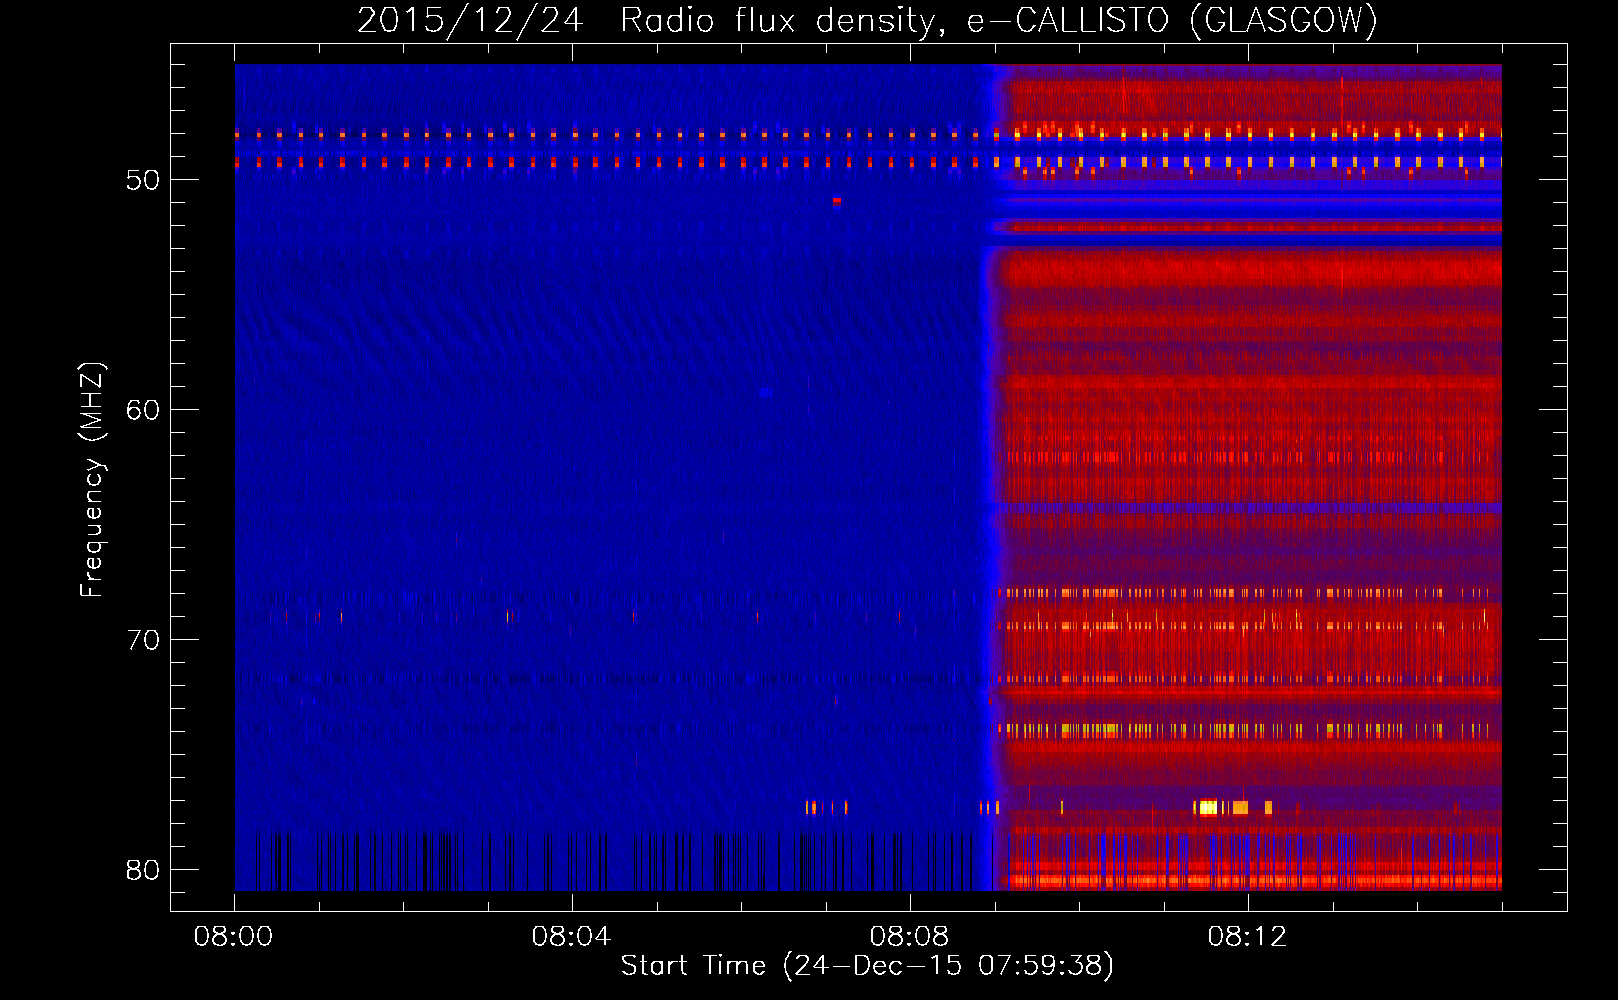Click the 08:12 time tick label
This screenshot has width=1618, height=1000.
coord(1247,937)
